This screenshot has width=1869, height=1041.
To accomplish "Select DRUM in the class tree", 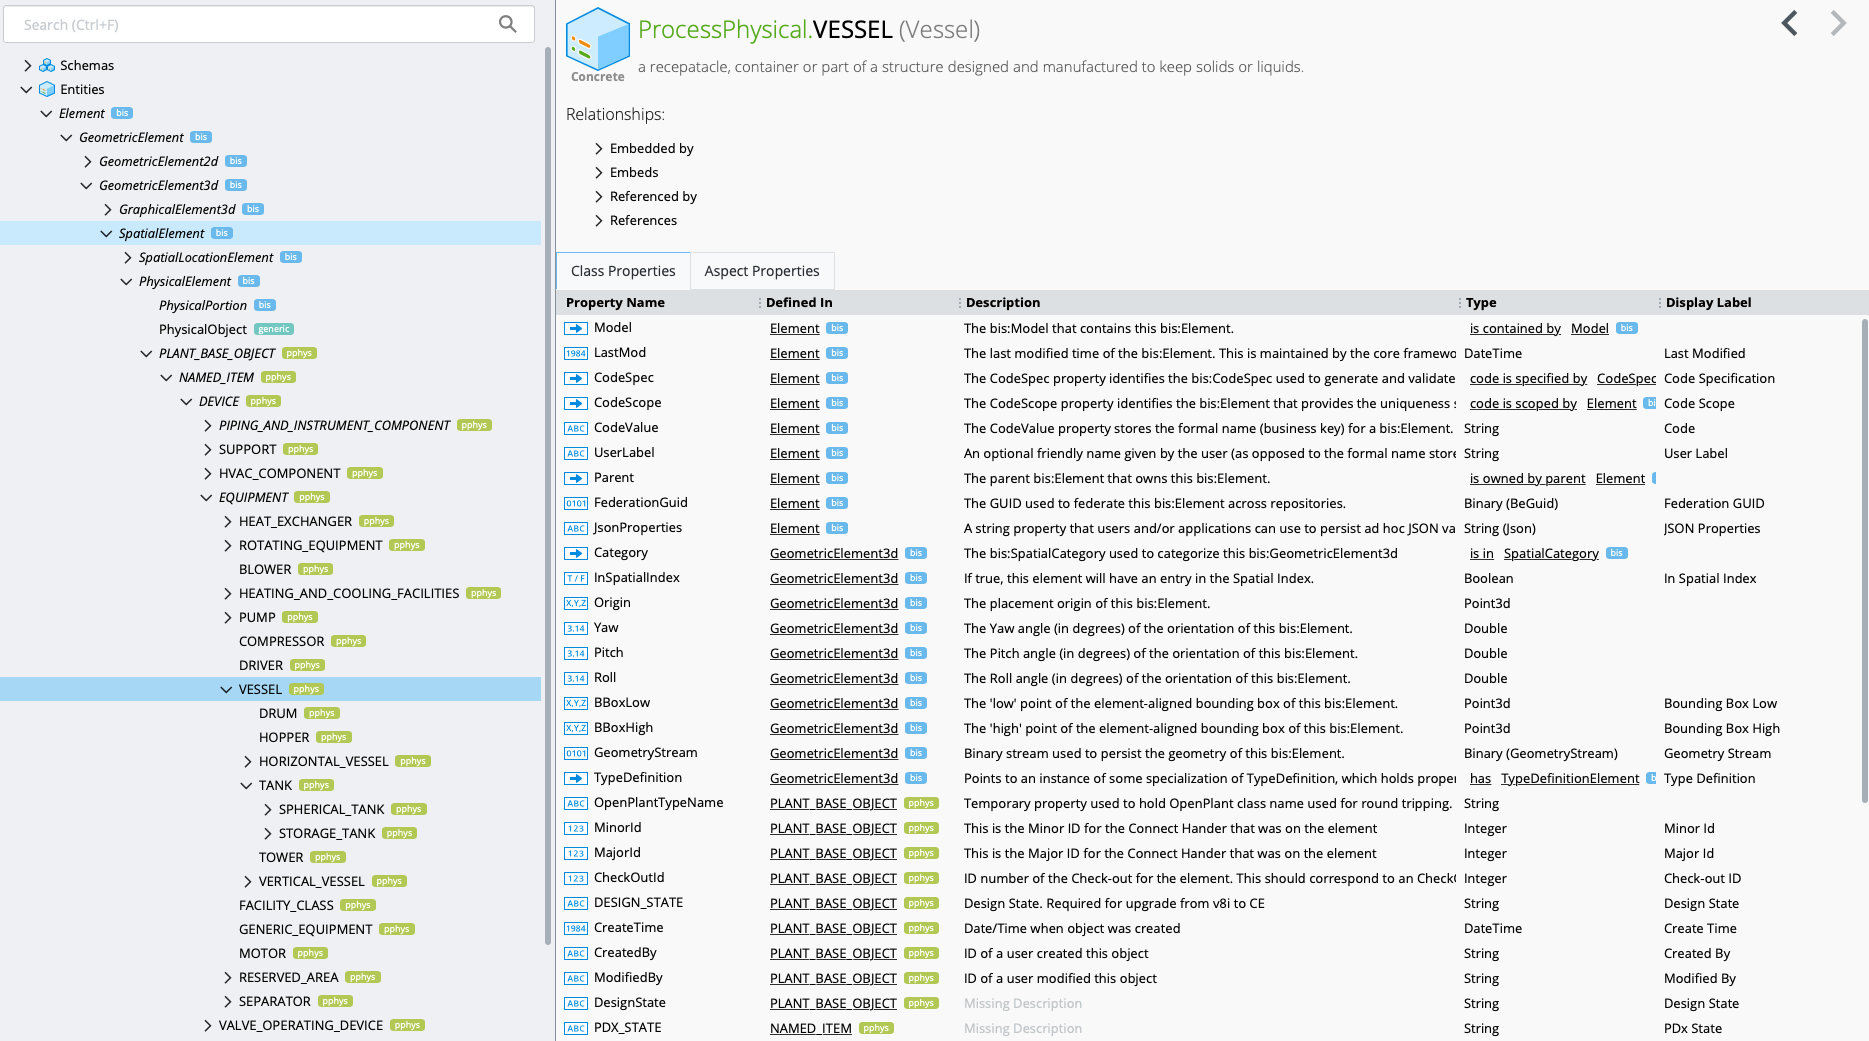I will click(x=278, y=713).
